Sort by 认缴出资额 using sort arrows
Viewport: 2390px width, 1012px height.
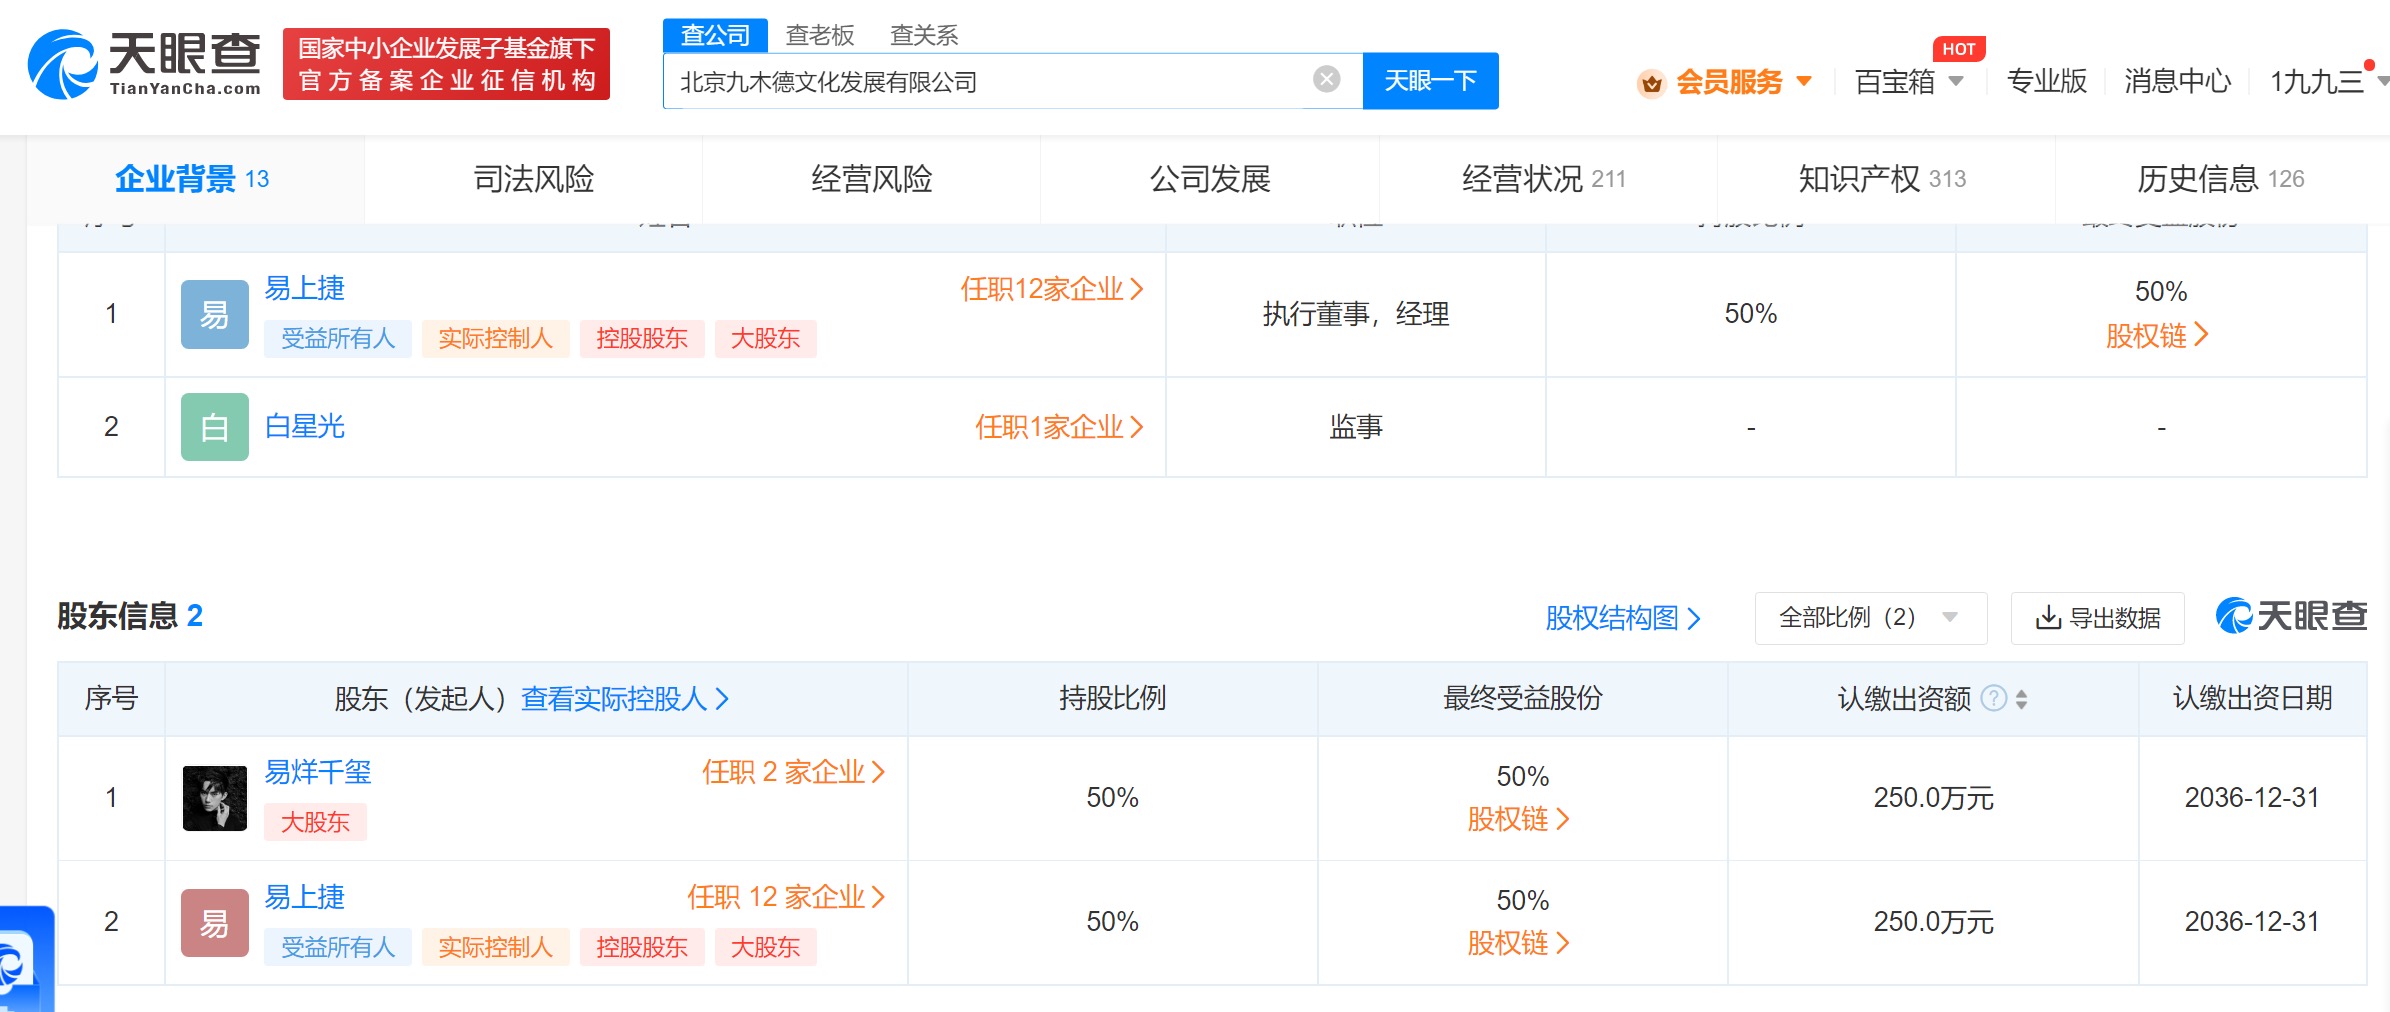[2021, 699]
